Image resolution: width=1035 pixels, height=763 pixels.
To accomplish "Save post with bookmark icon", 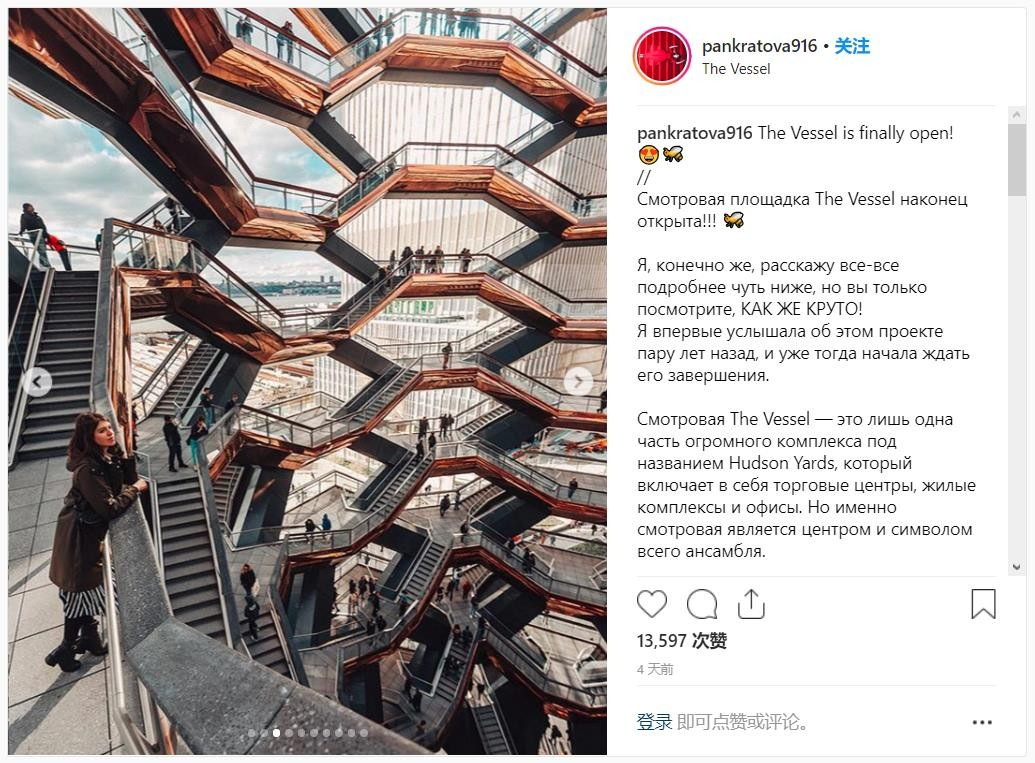I will (x=983, y=604).
